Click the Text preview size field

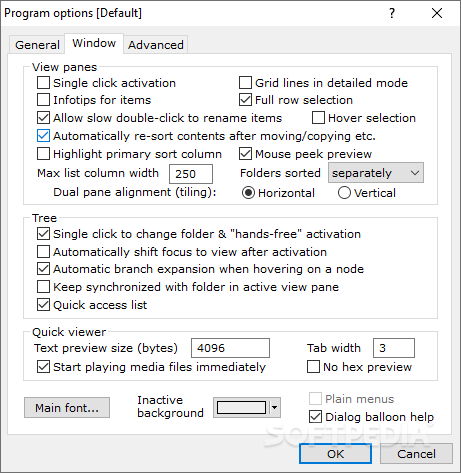pos(230,348)
